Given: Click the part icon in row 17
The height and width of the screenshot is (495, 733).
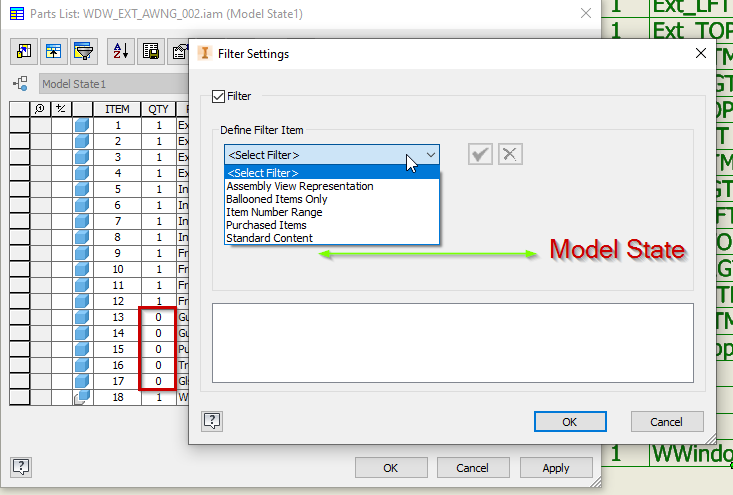Looking at the screenshot, I should pos(82,381).
